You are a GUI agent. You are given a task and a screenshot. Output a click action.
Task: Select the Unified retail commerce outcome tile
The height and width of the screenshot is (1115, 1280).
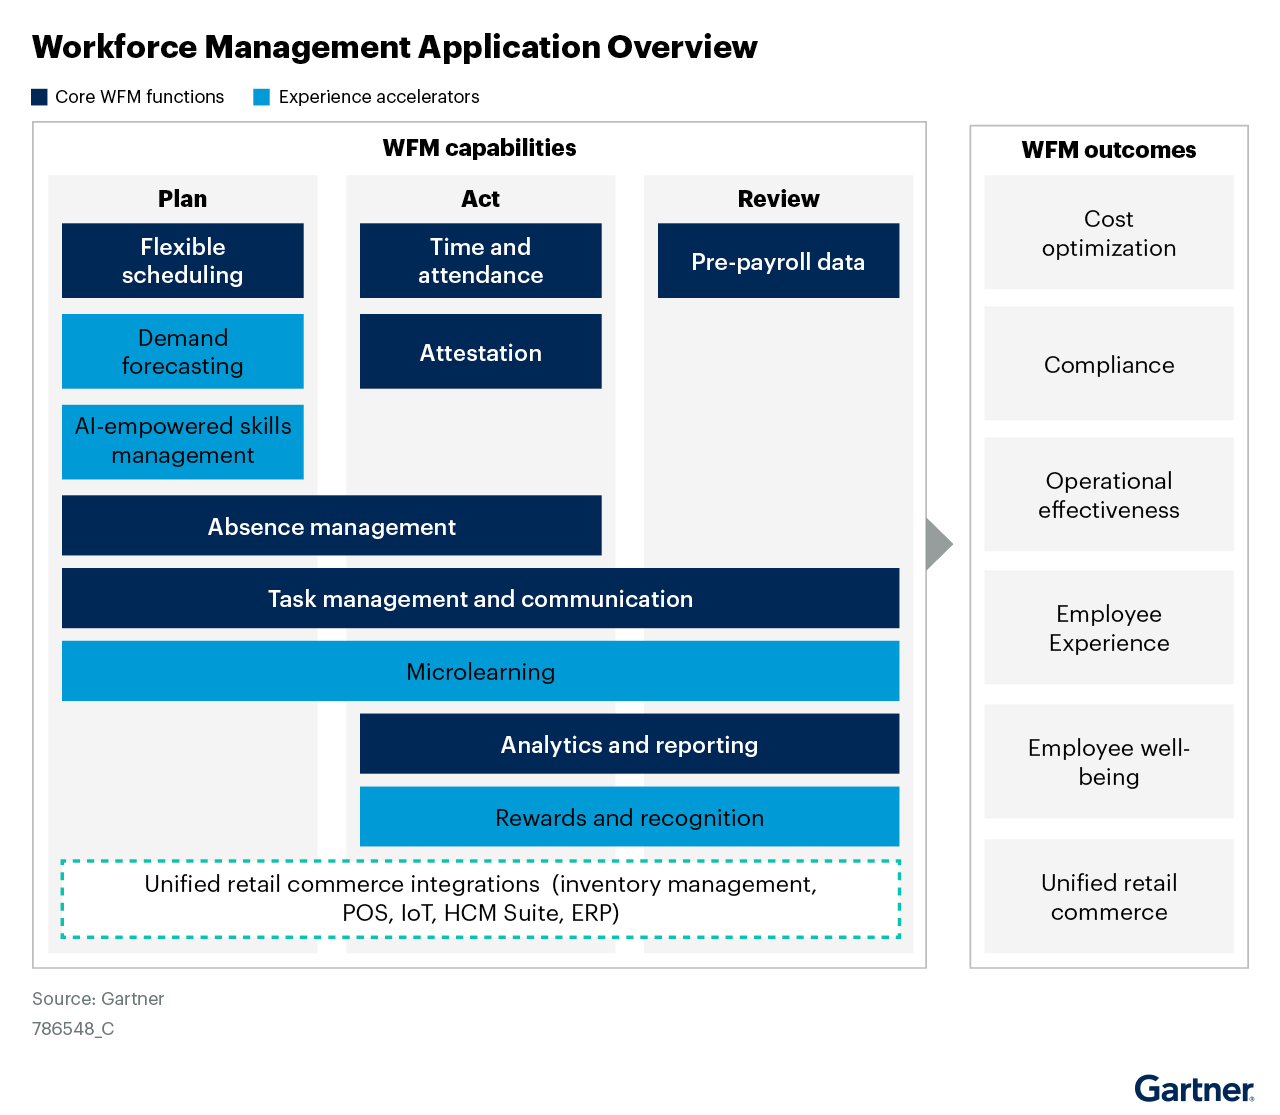click(1109, 896)
